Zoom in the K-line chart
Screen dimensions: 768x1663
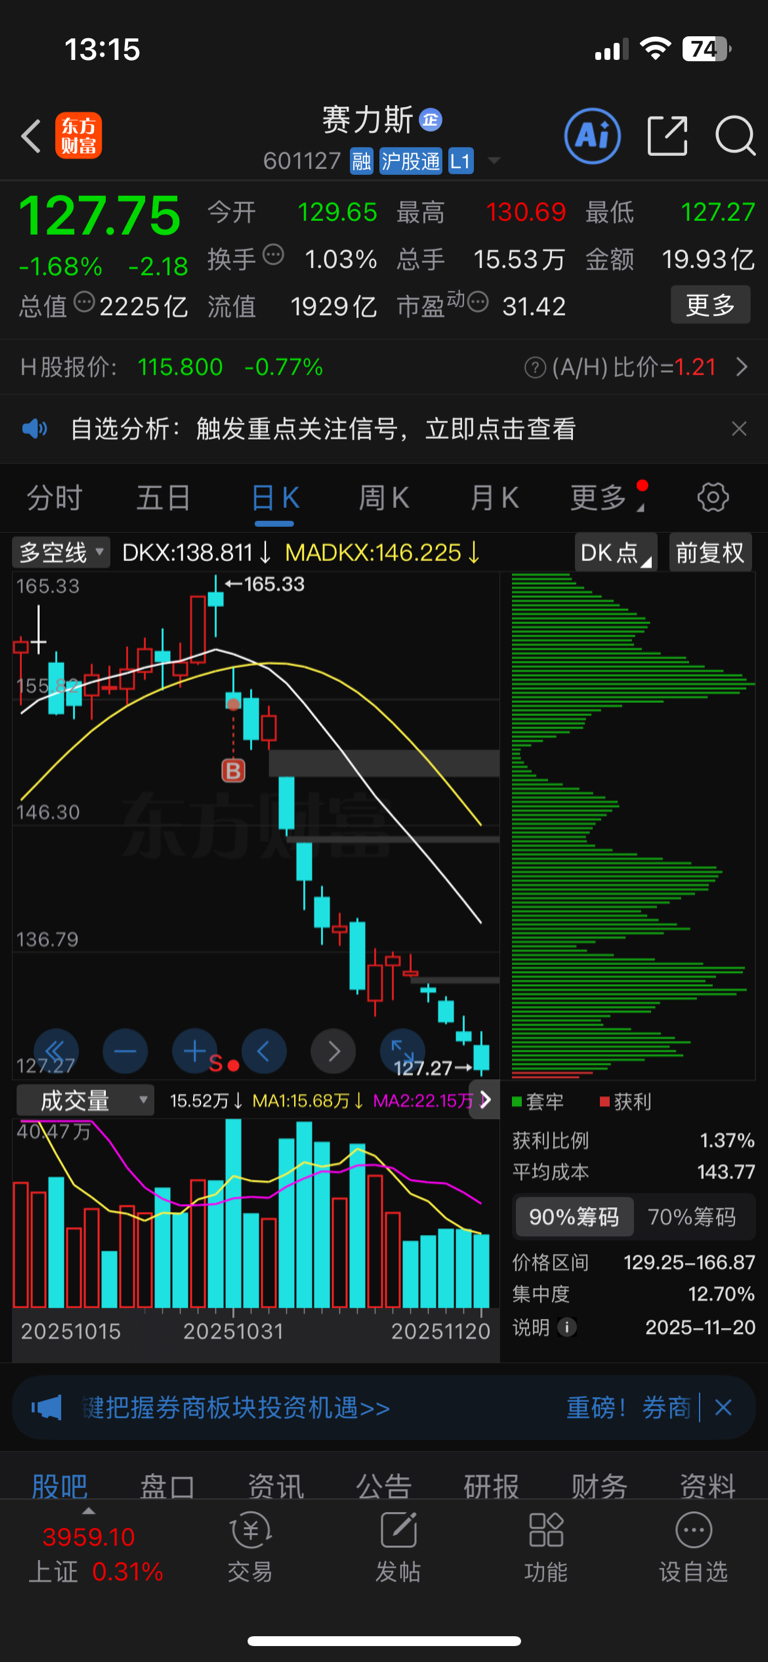click(x=195, y=1051)
